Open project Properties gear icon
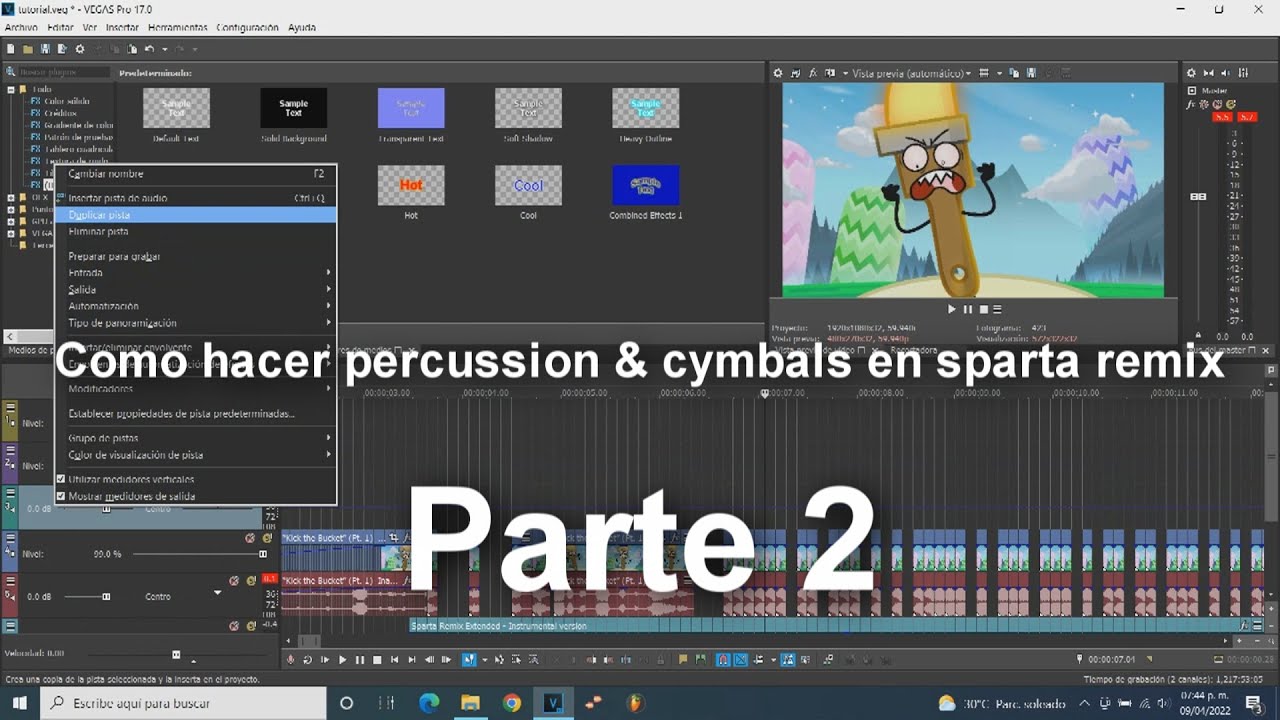This screenshot has height=720, width=1280. coord(80,49)
